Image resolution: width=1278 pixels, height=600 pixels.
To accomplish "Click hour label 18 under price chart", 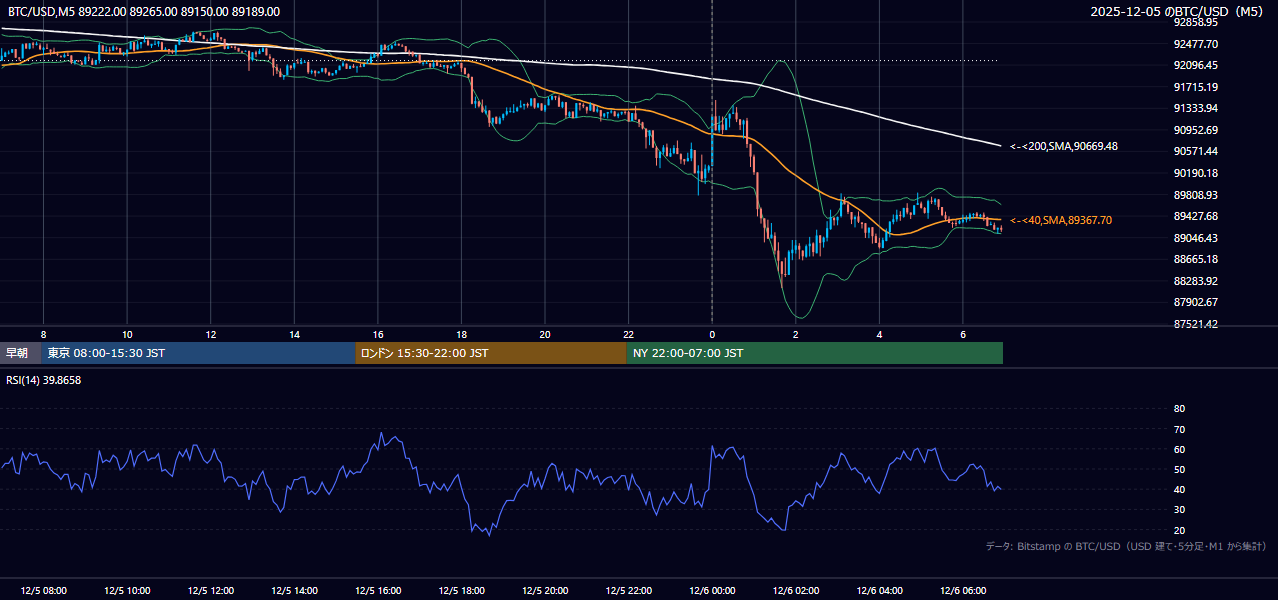I will pyautogui.click(x=461, y=334).
